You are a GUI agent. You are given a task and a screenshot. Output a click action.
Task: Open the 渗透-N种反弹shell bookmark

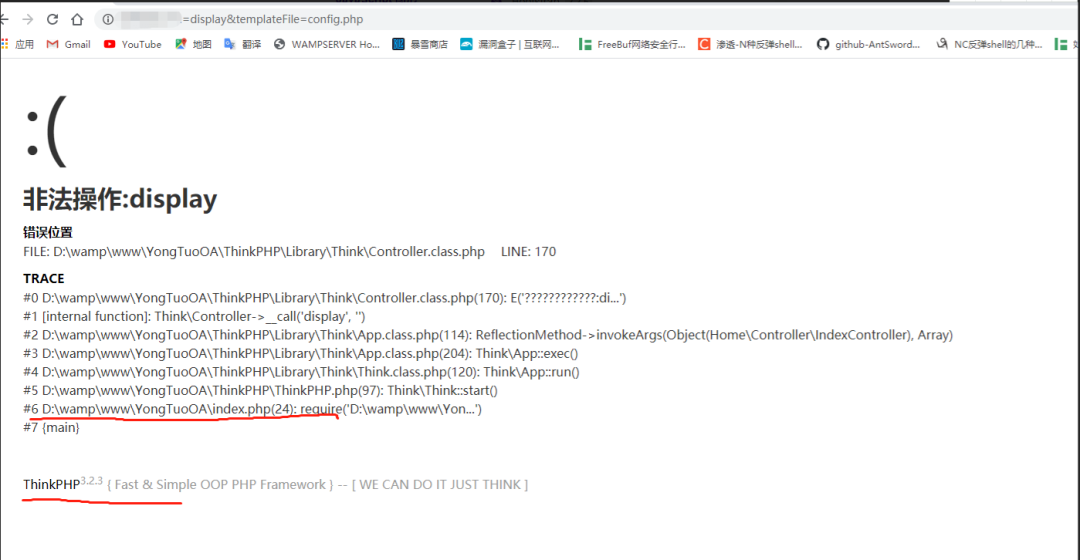pyautogui.click(x=750, y=44)
